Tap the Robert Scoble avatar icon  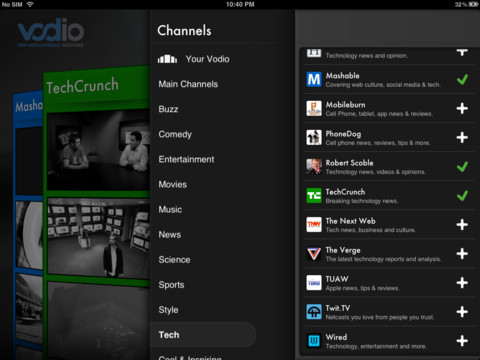[x=314, y=166]
